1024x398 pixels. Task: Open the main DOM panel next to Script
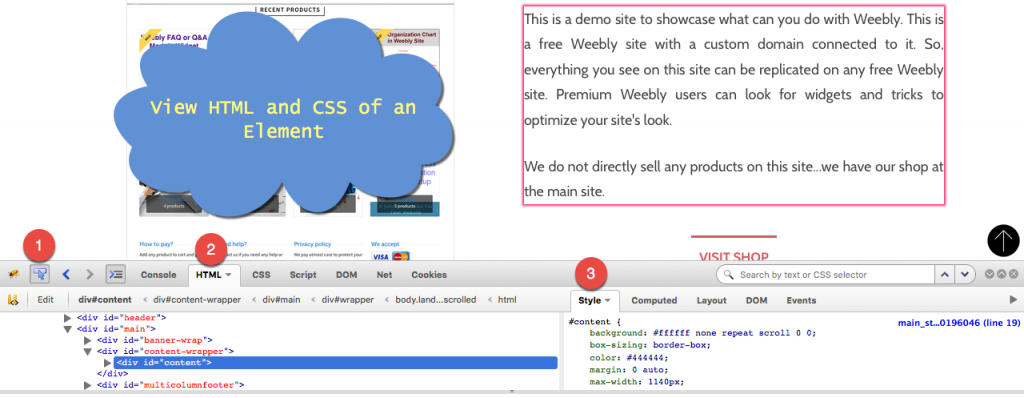click(346, 275)
